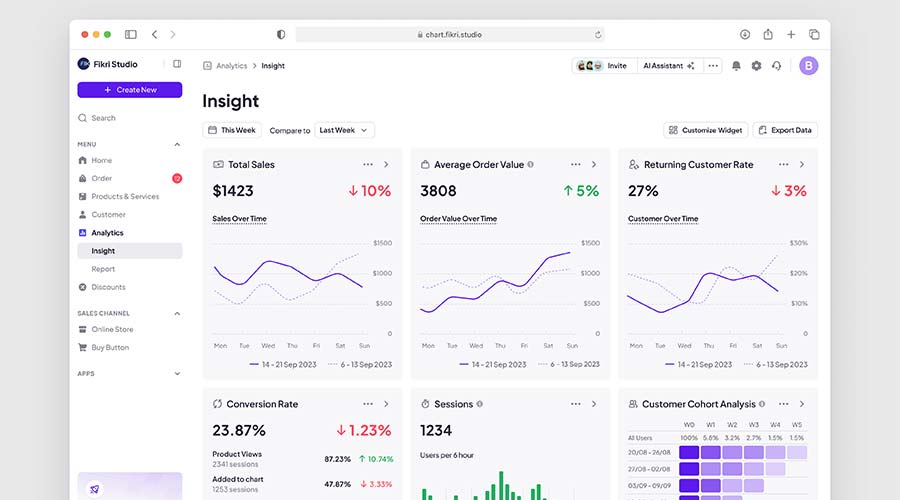Click the Sessions info icon
900x500 pixels.
(x=479, y=404)
